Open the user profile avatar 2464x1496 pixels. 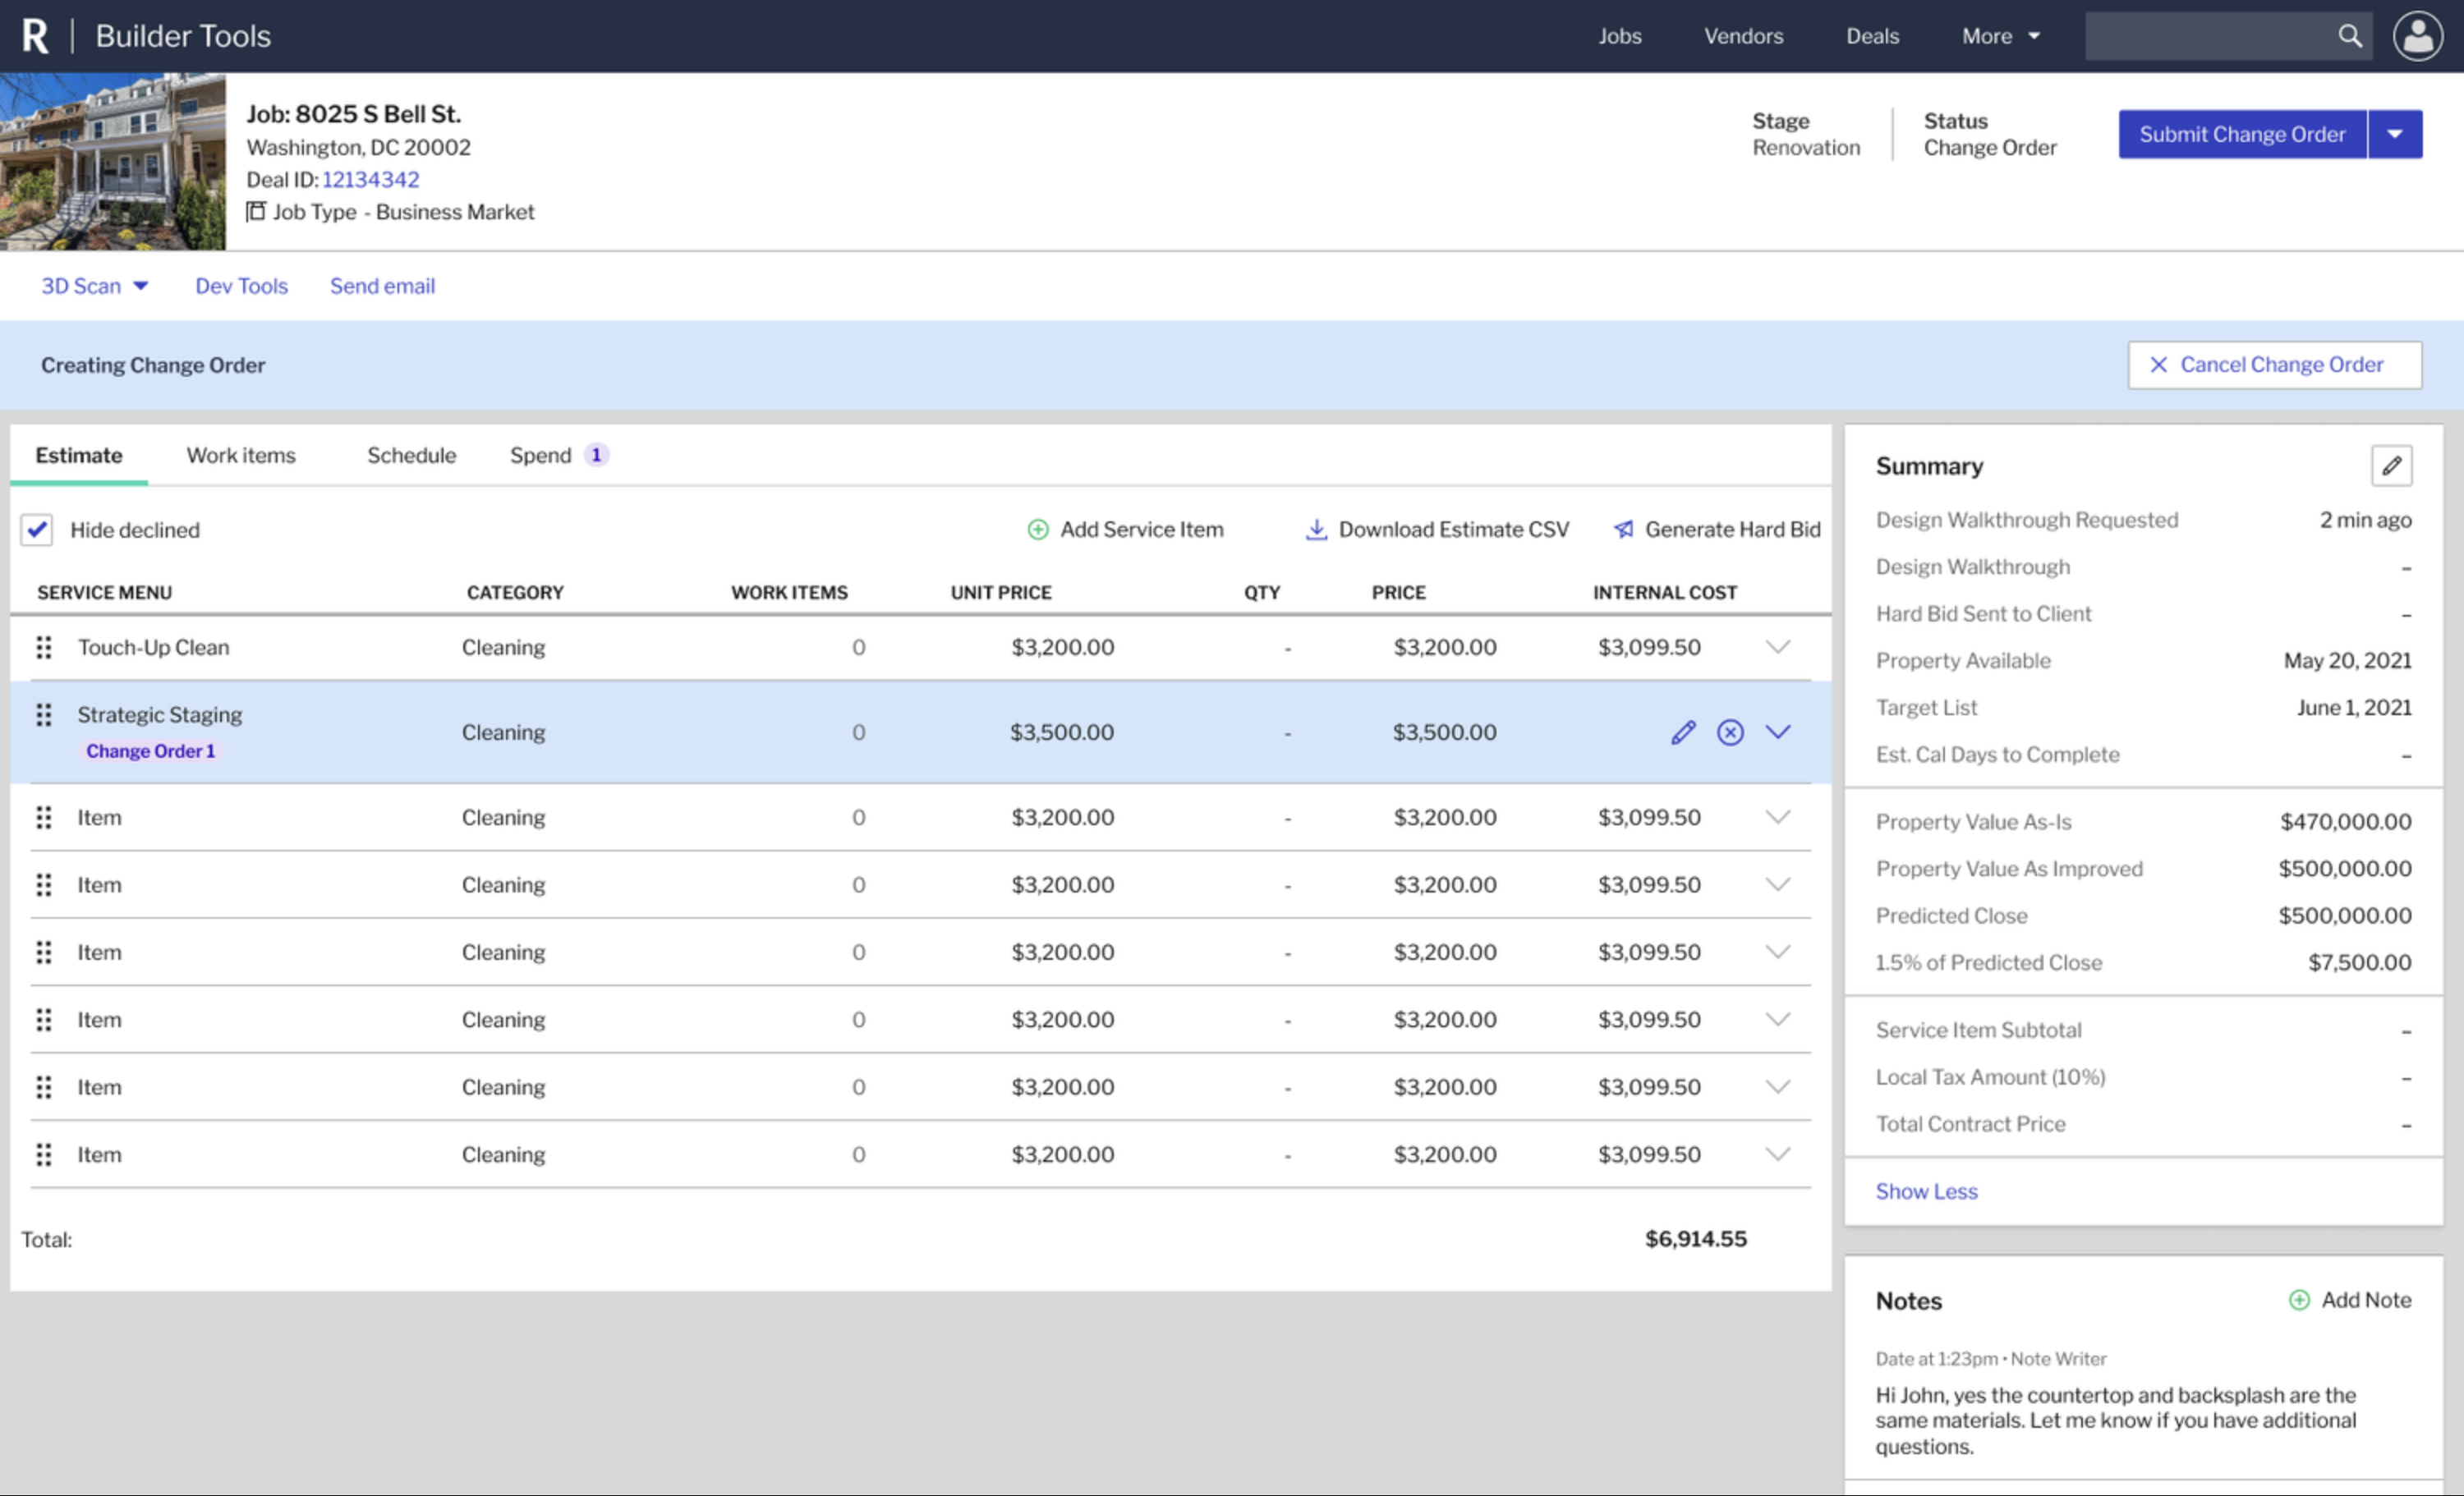2418,36
